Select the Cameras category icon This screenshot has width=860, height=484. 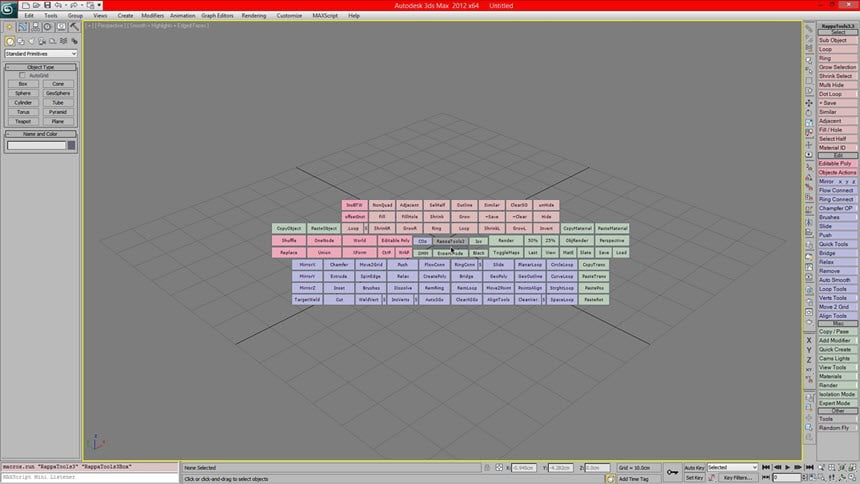42,41
